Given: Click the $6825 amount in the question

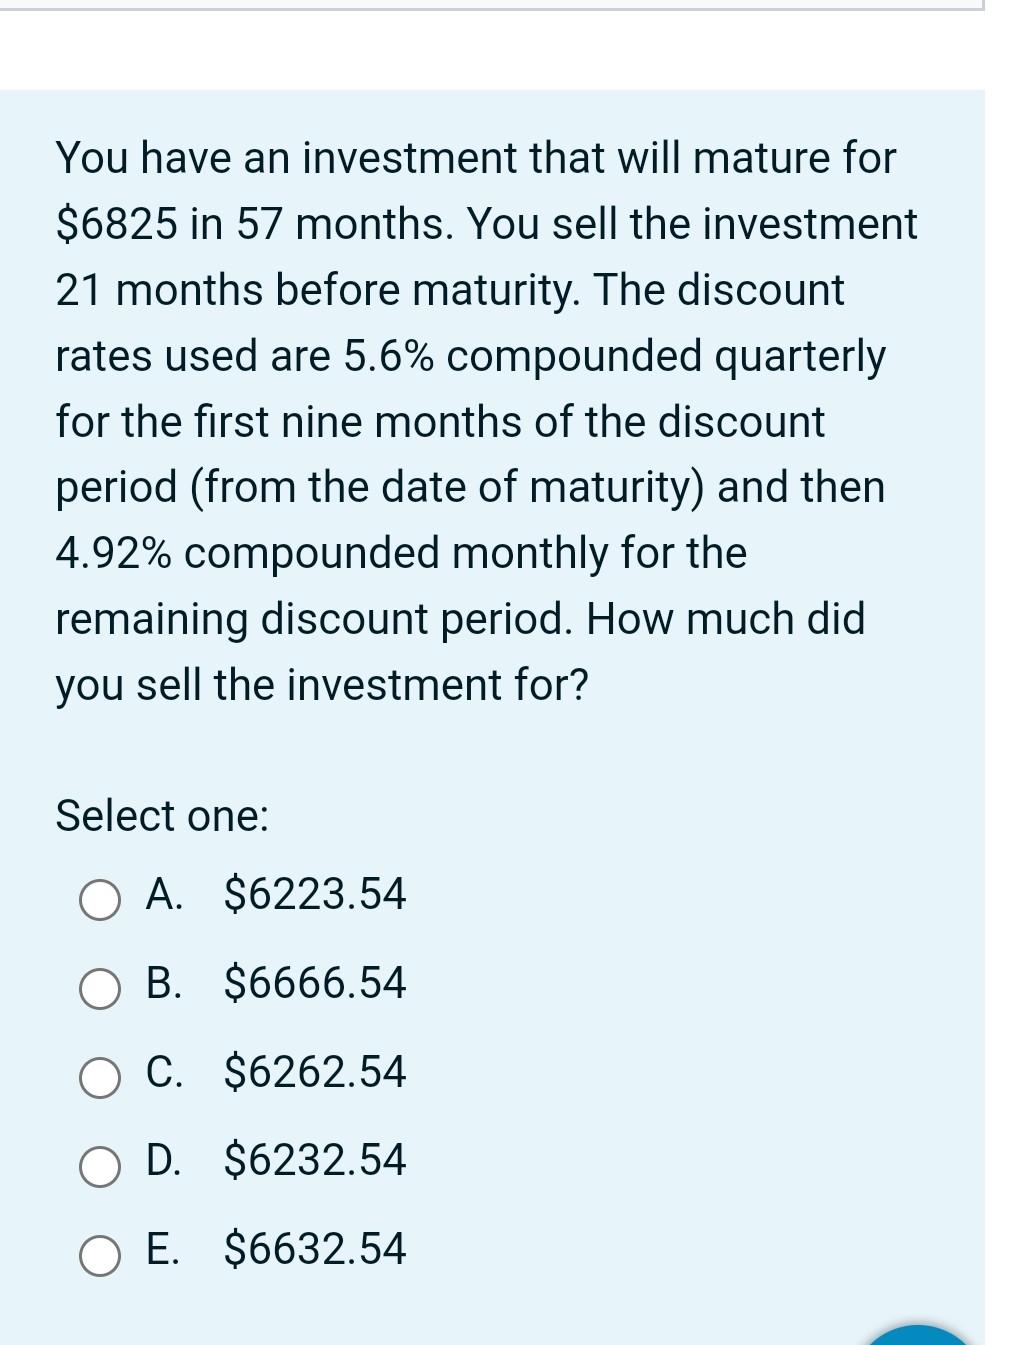Looking at the screenshot, I should (116, 224).
